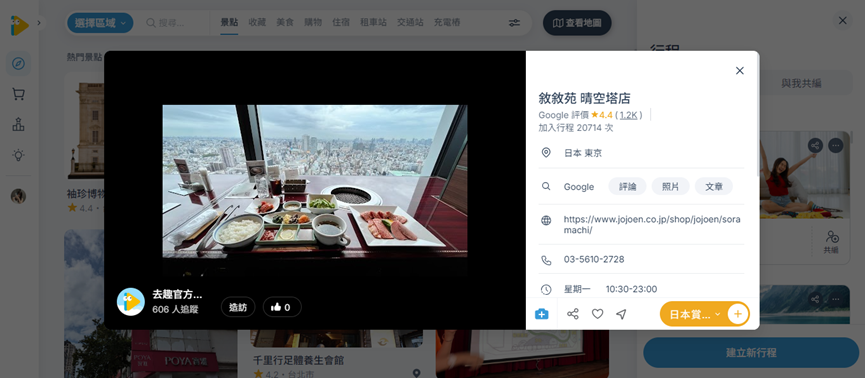Click the telephone icon
865x378 pixels.
click(546, 260)
